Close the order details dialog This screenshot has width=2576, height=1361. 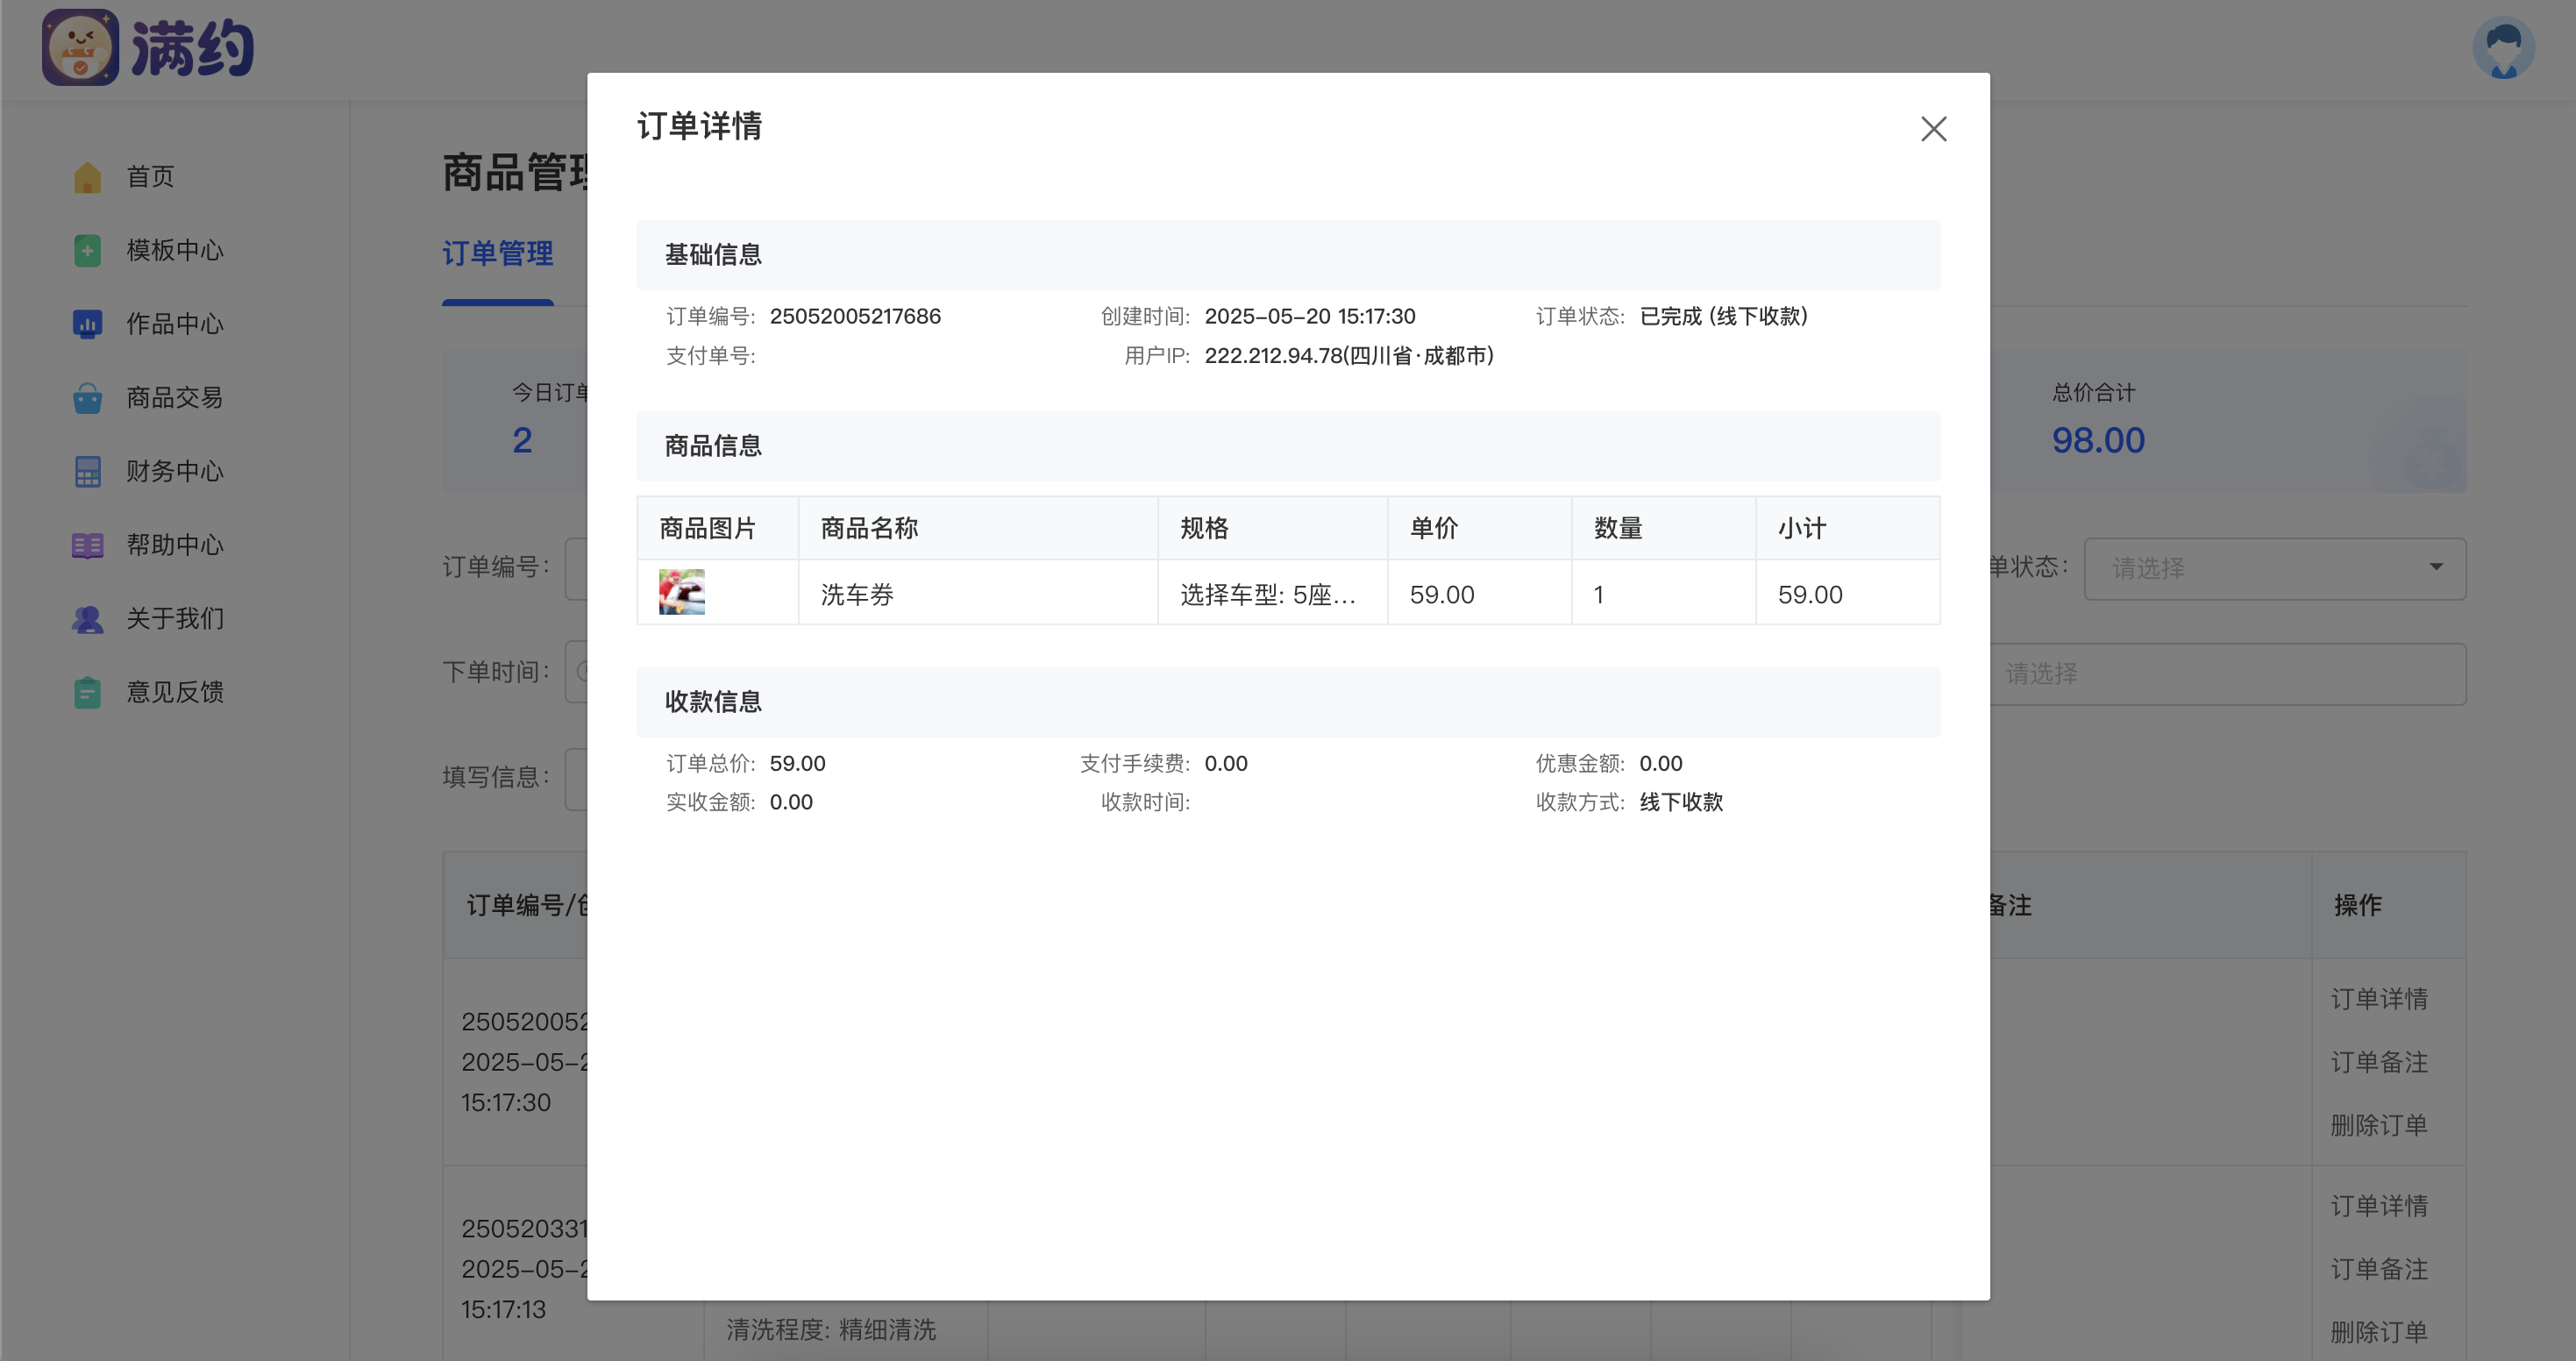(x=1933, y=129)
